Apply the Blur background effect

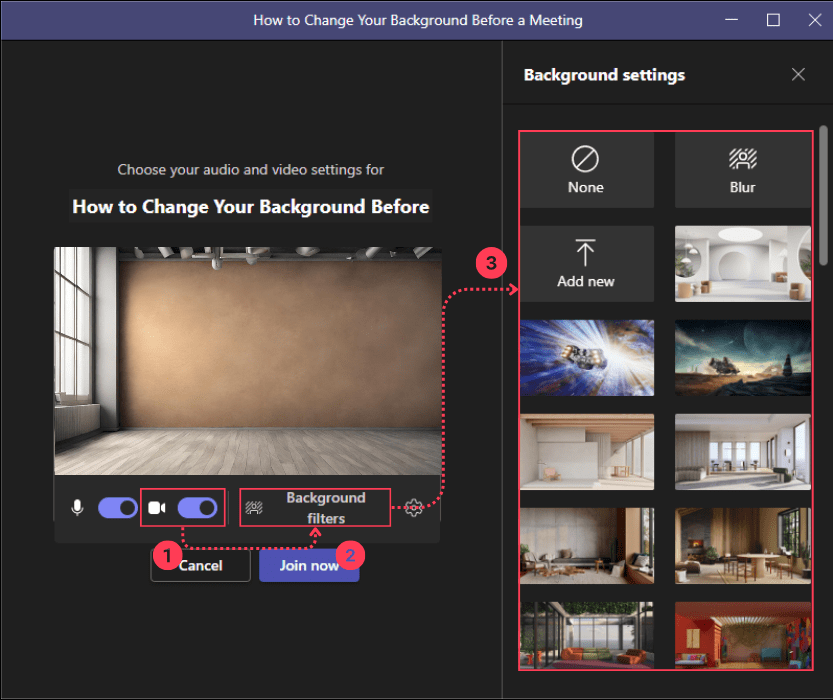(x=742, y=170)
